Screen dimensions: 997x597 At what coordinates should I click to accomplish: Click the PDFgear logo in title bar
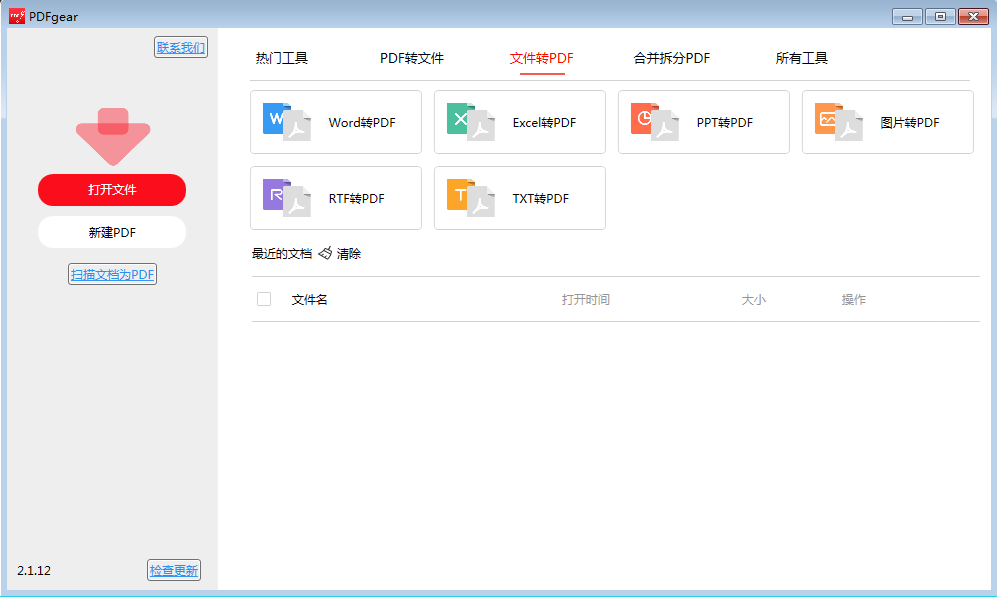pyautogui.click(x=17, y=16)
